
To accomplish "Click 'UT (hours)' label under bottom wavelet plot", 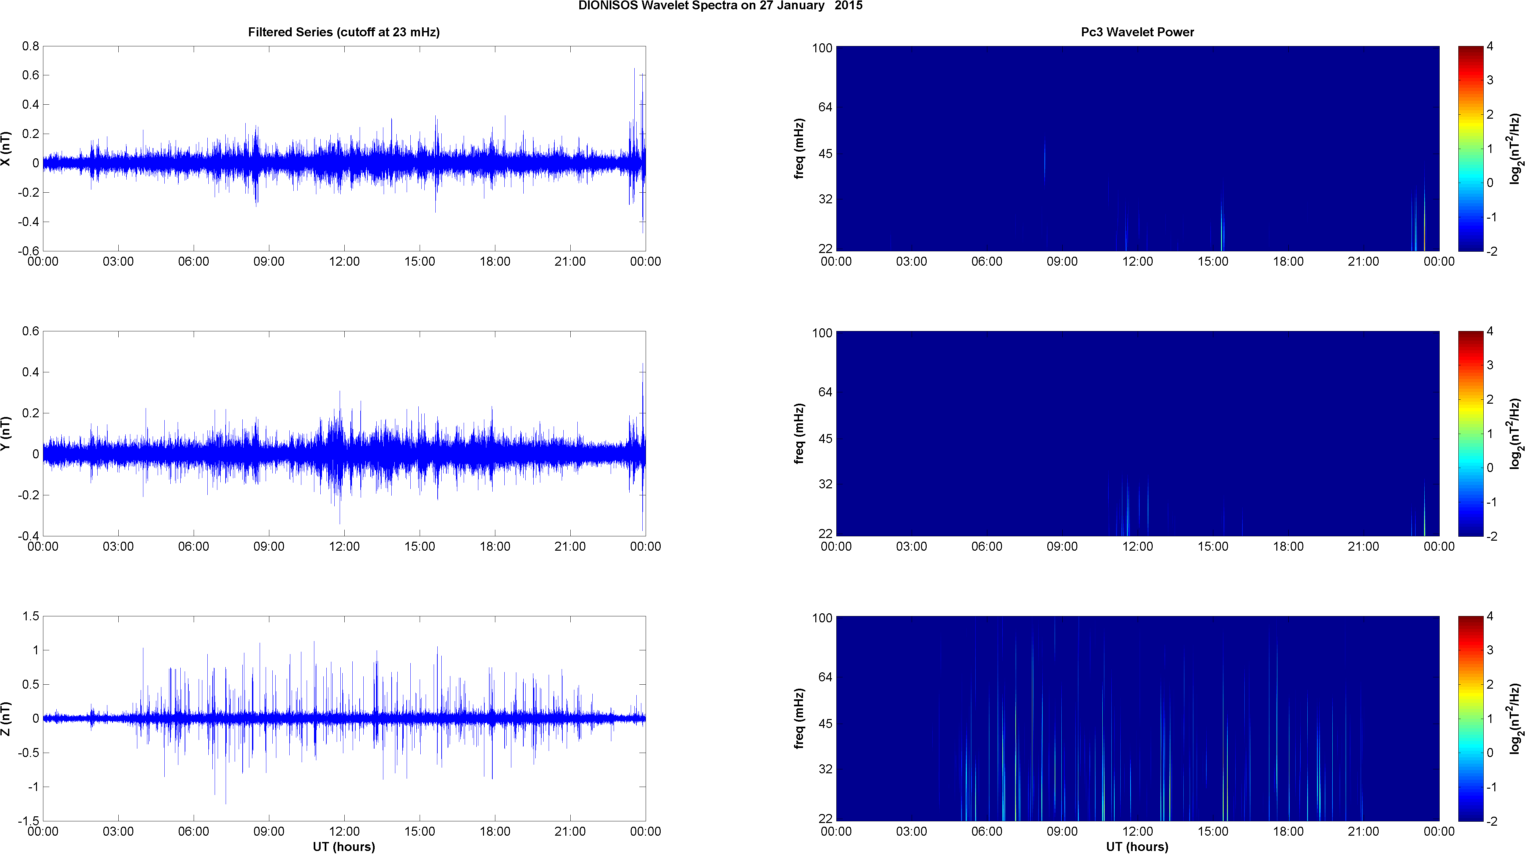I will (1137, 847).
